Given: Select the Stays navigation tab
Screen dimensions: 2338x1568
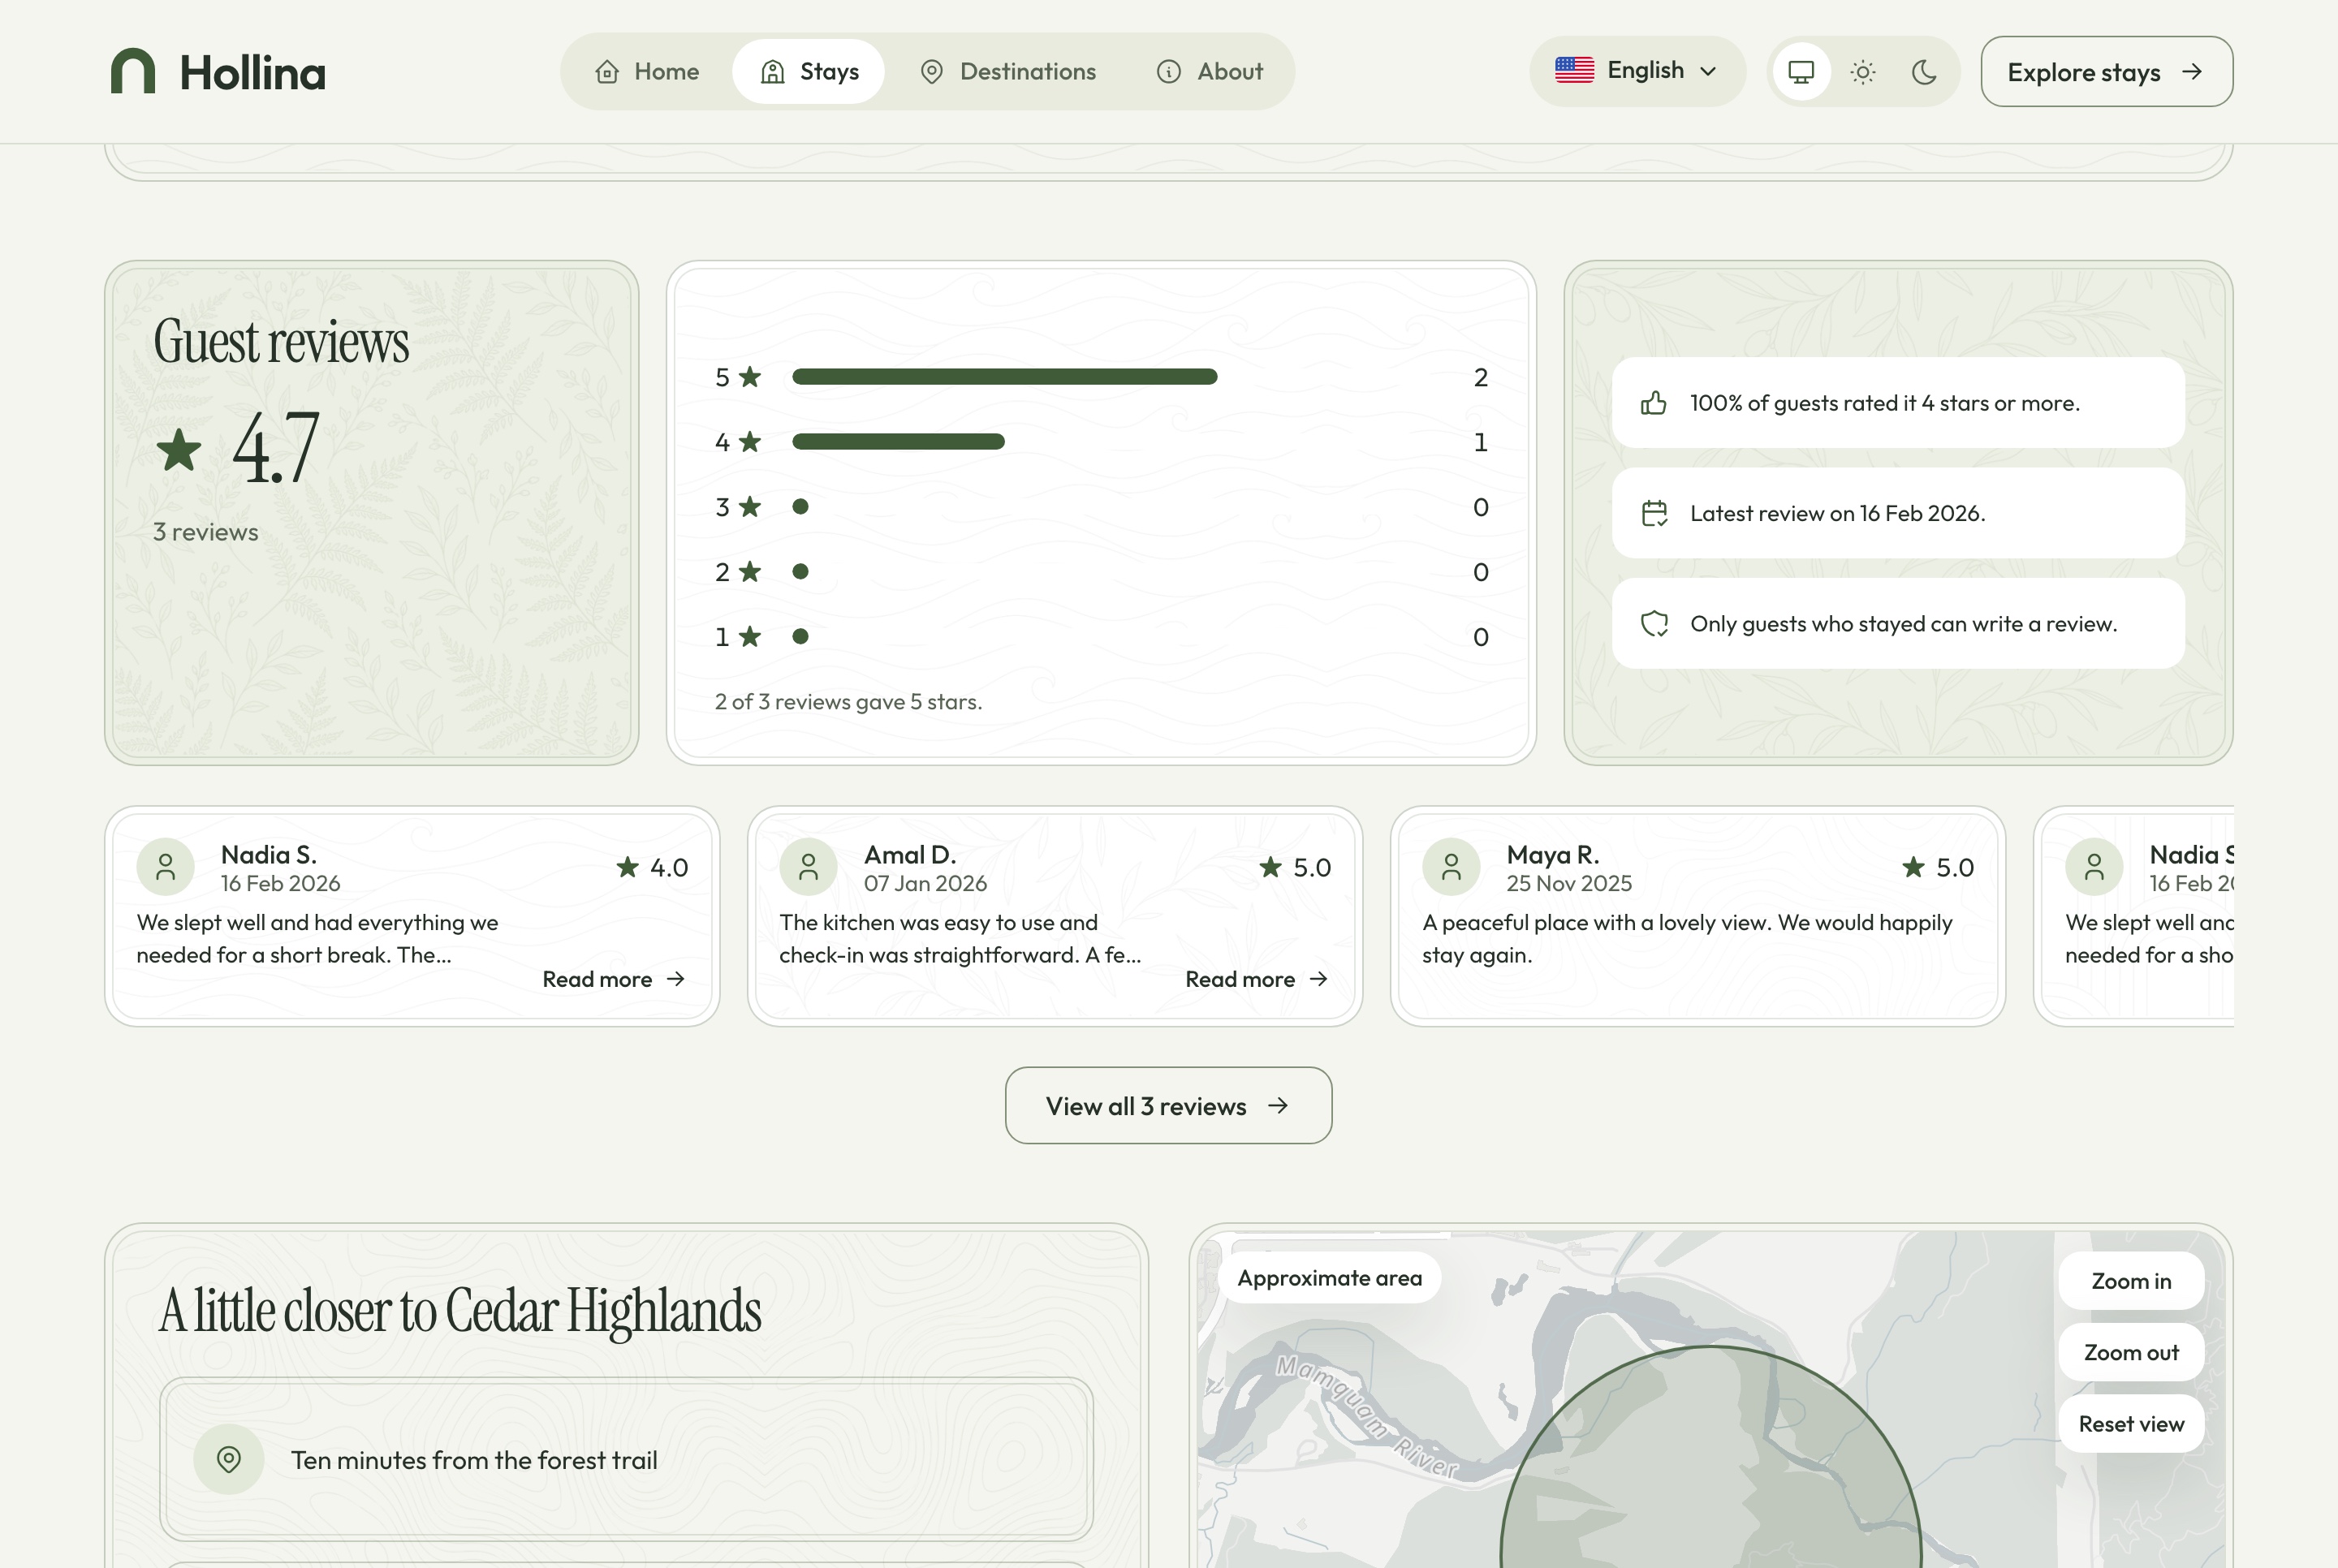Looking at the screenshot, I should click(809, 72).
